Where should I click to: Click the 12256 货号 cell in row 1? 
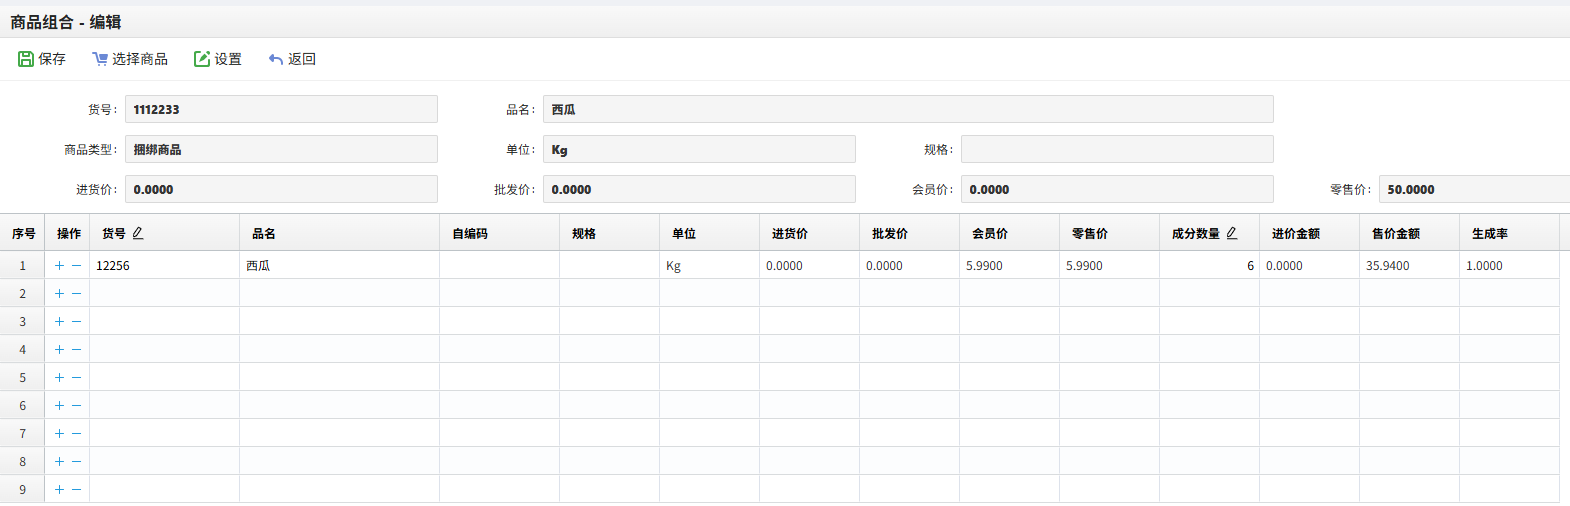(164, 266)
